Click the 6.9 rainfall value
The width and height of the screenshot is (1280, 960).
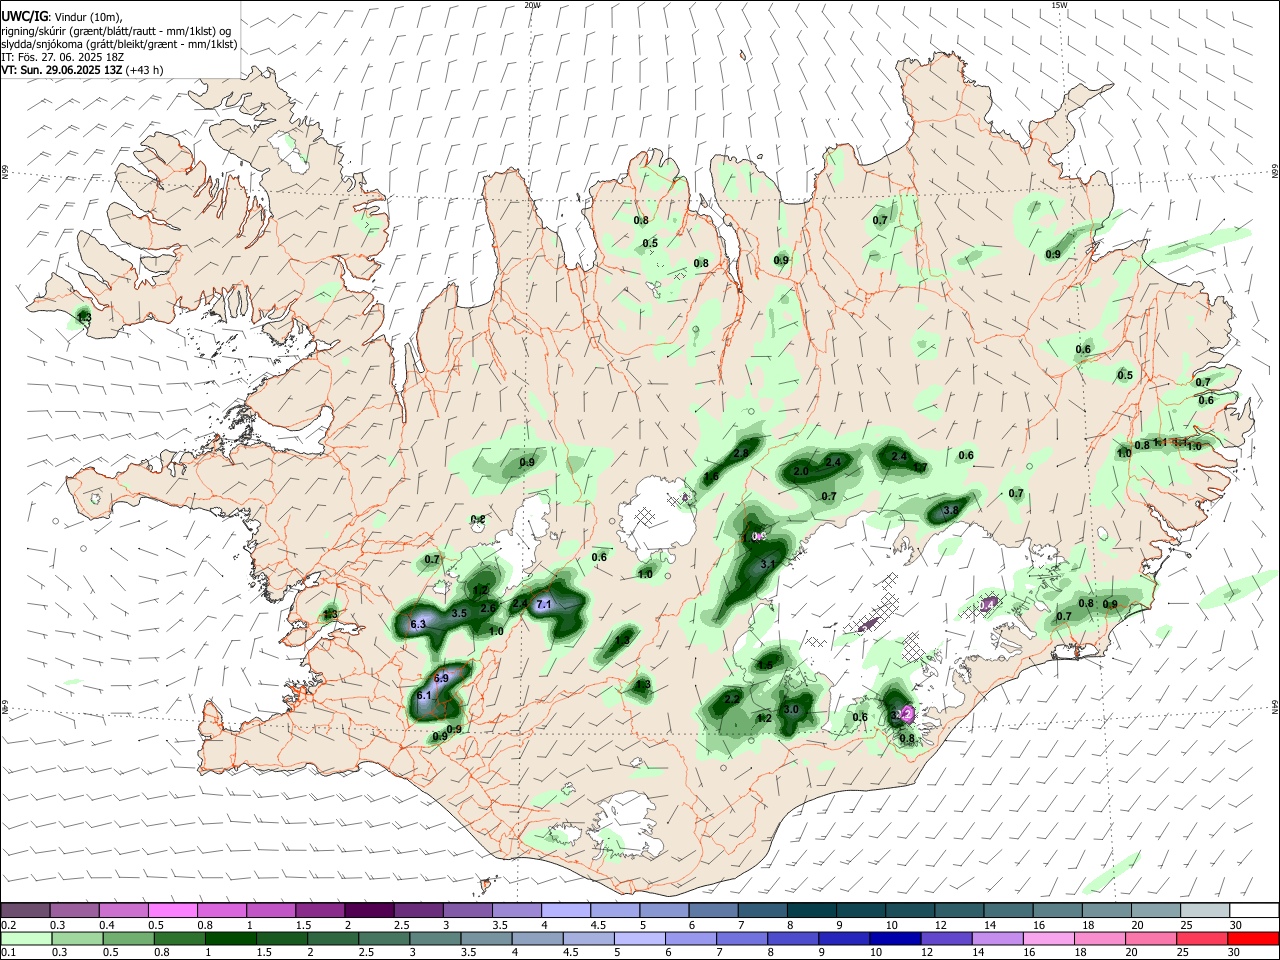point(441,678)
